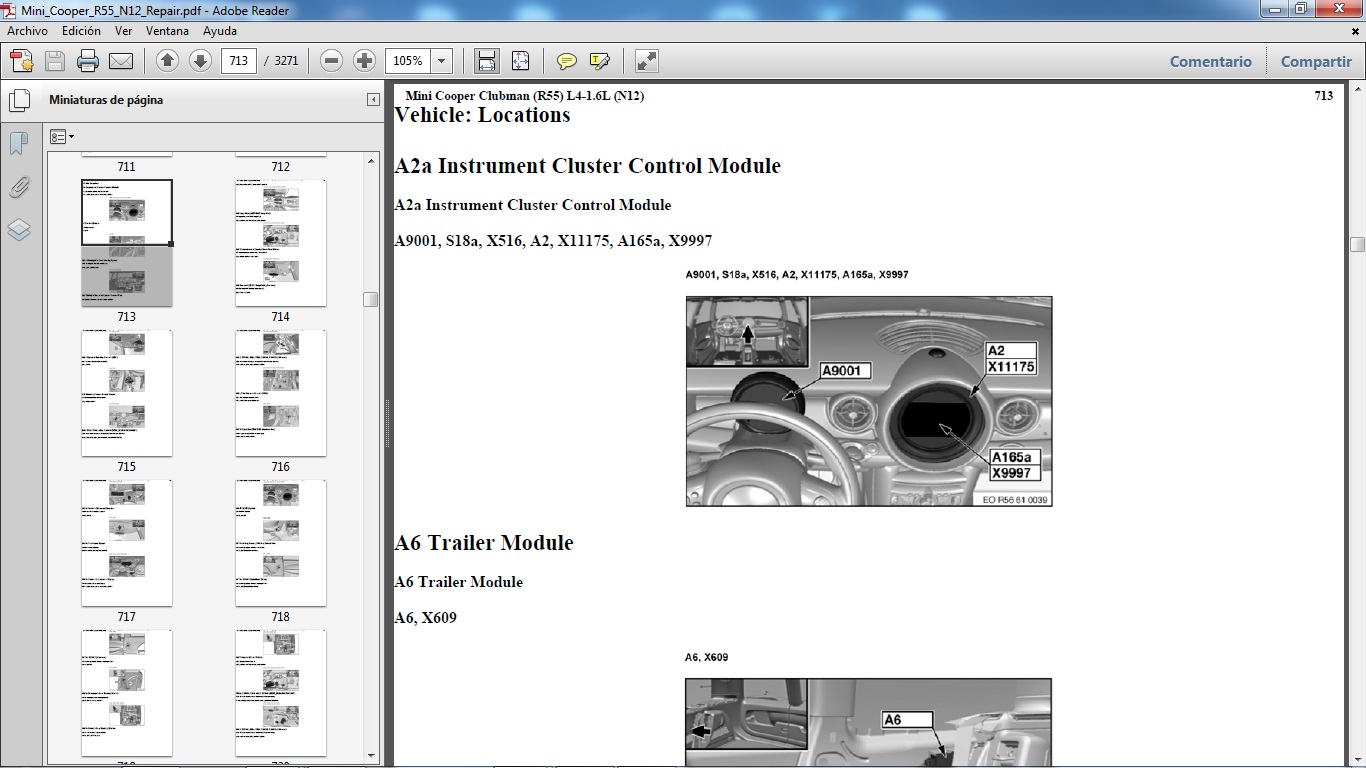The height and width of the screenshot is (768, 1366).
Task: Click the thumbnail label "712"
Action: pos(280,167)
